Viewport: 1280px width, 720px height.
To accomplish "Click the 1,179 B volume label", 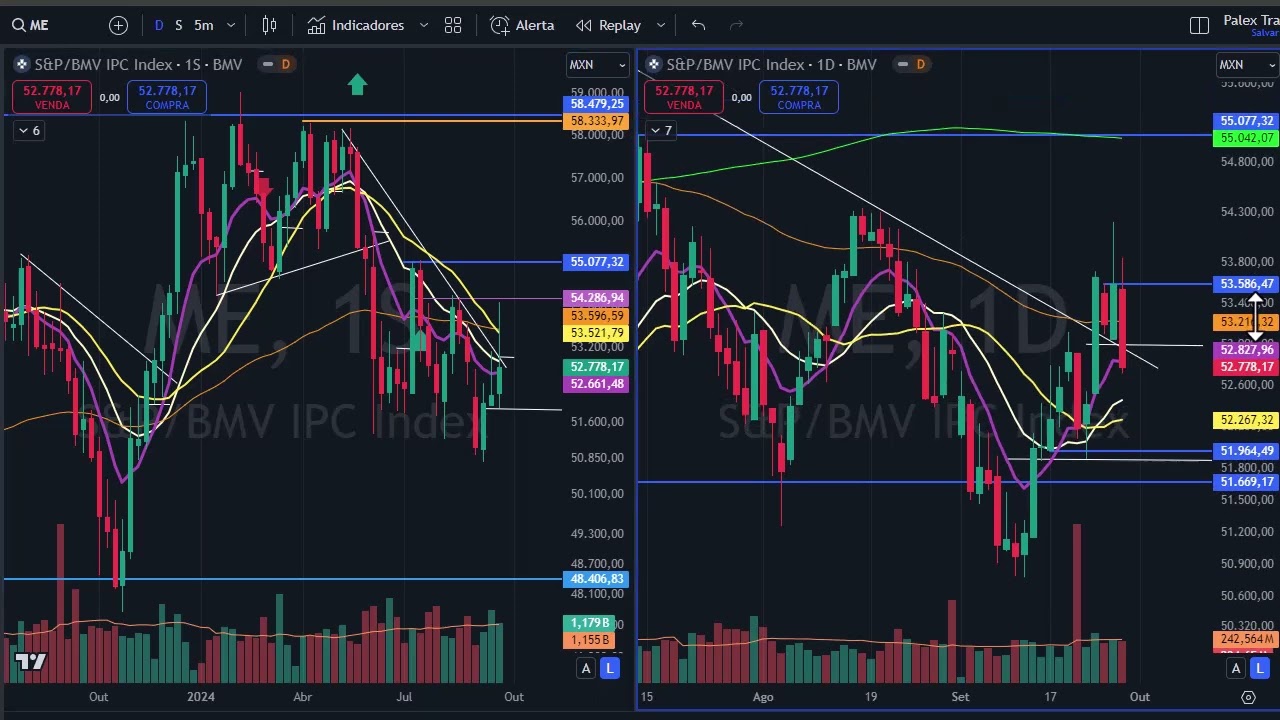I will pyautogui.click(x=590, y=623).
